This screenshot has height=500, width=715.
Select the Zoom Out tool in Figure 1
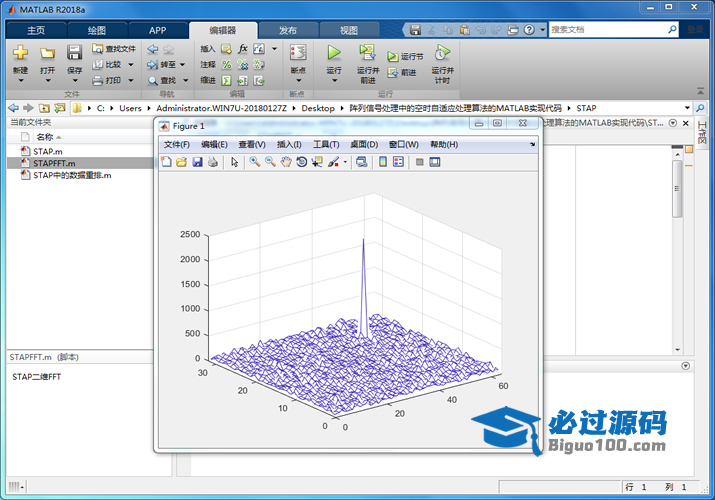point(270,162)
